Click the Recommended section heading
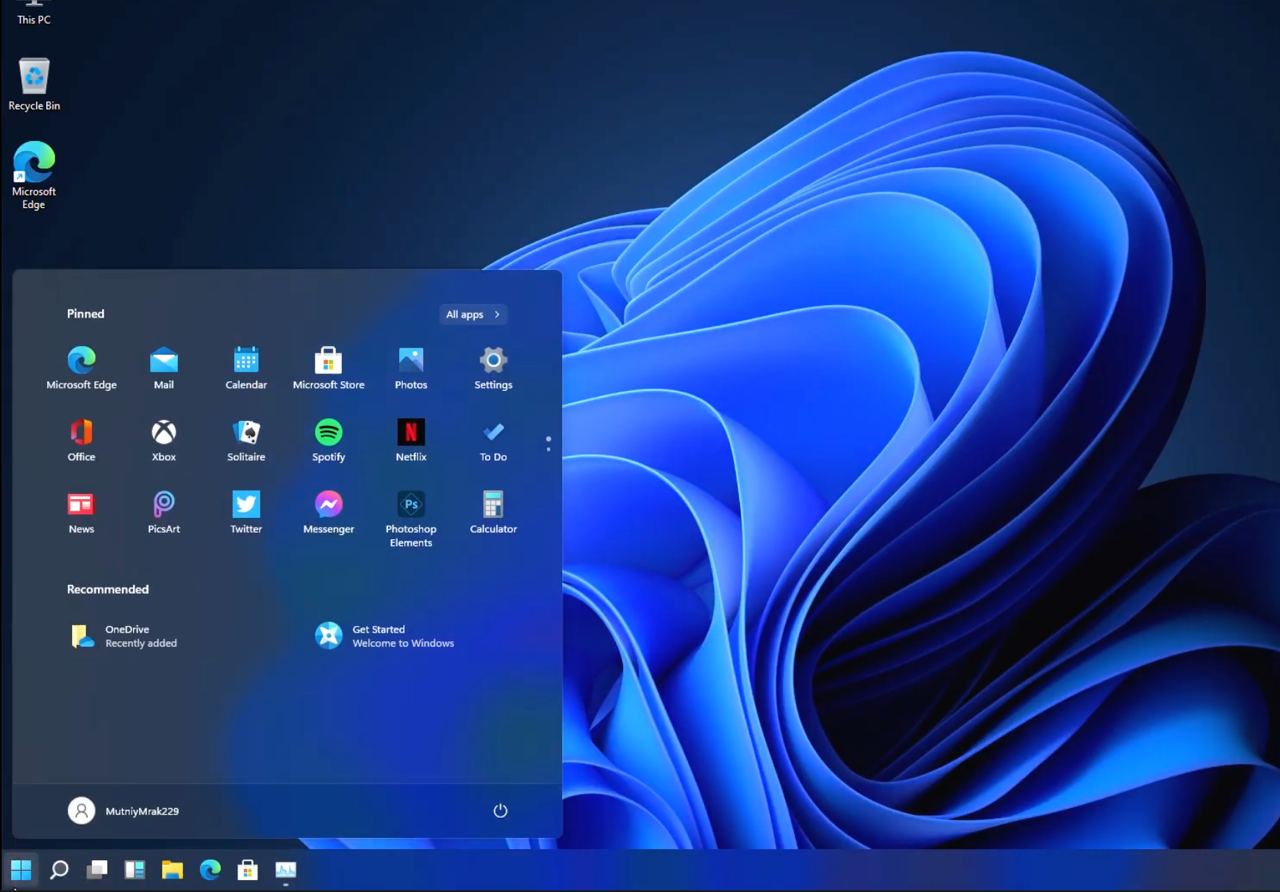This screenshot has height=892, width=1280. 108,589
